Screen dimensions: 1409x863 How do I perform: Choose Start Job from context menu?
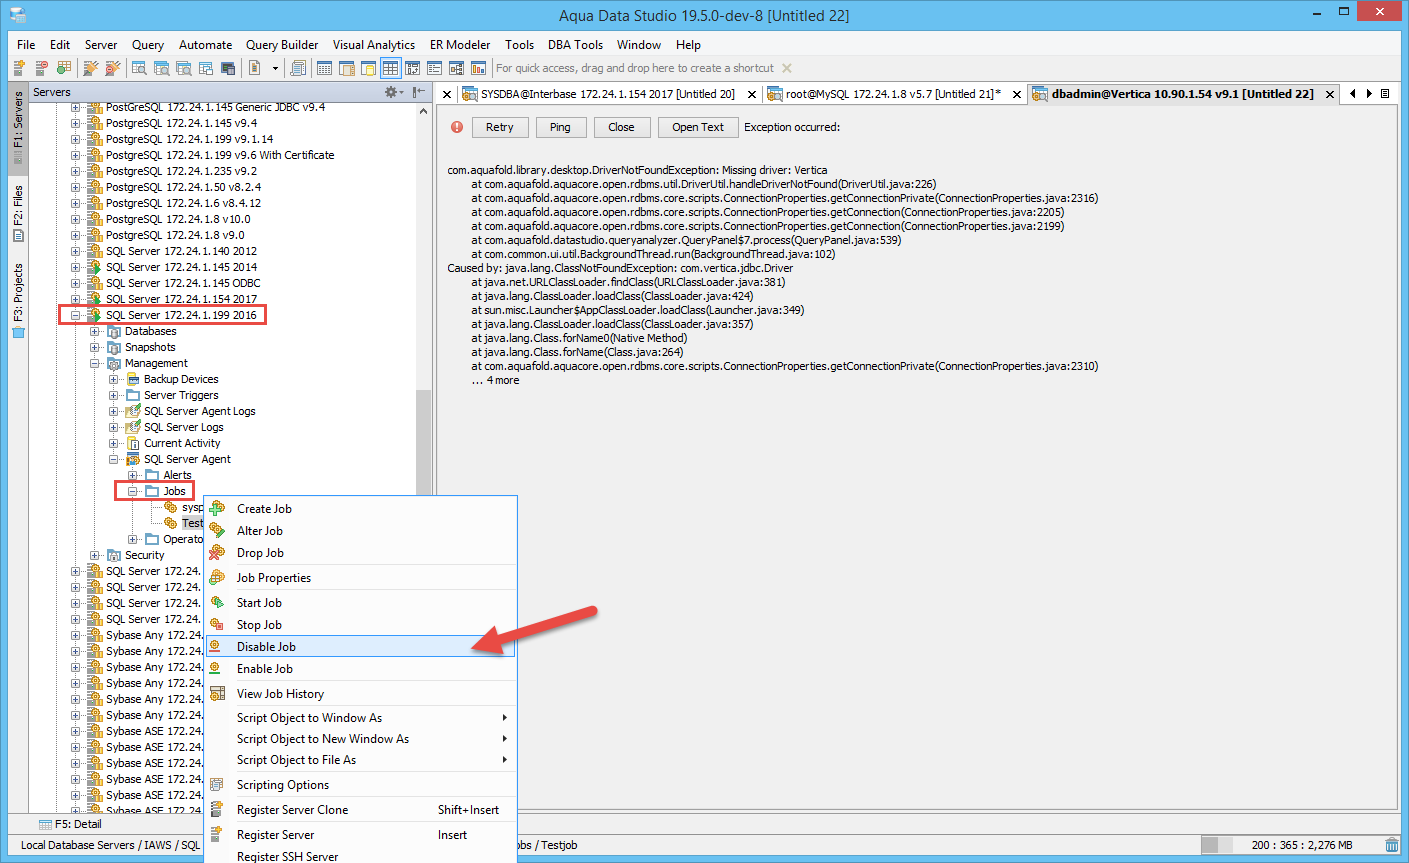coord(361,603)
